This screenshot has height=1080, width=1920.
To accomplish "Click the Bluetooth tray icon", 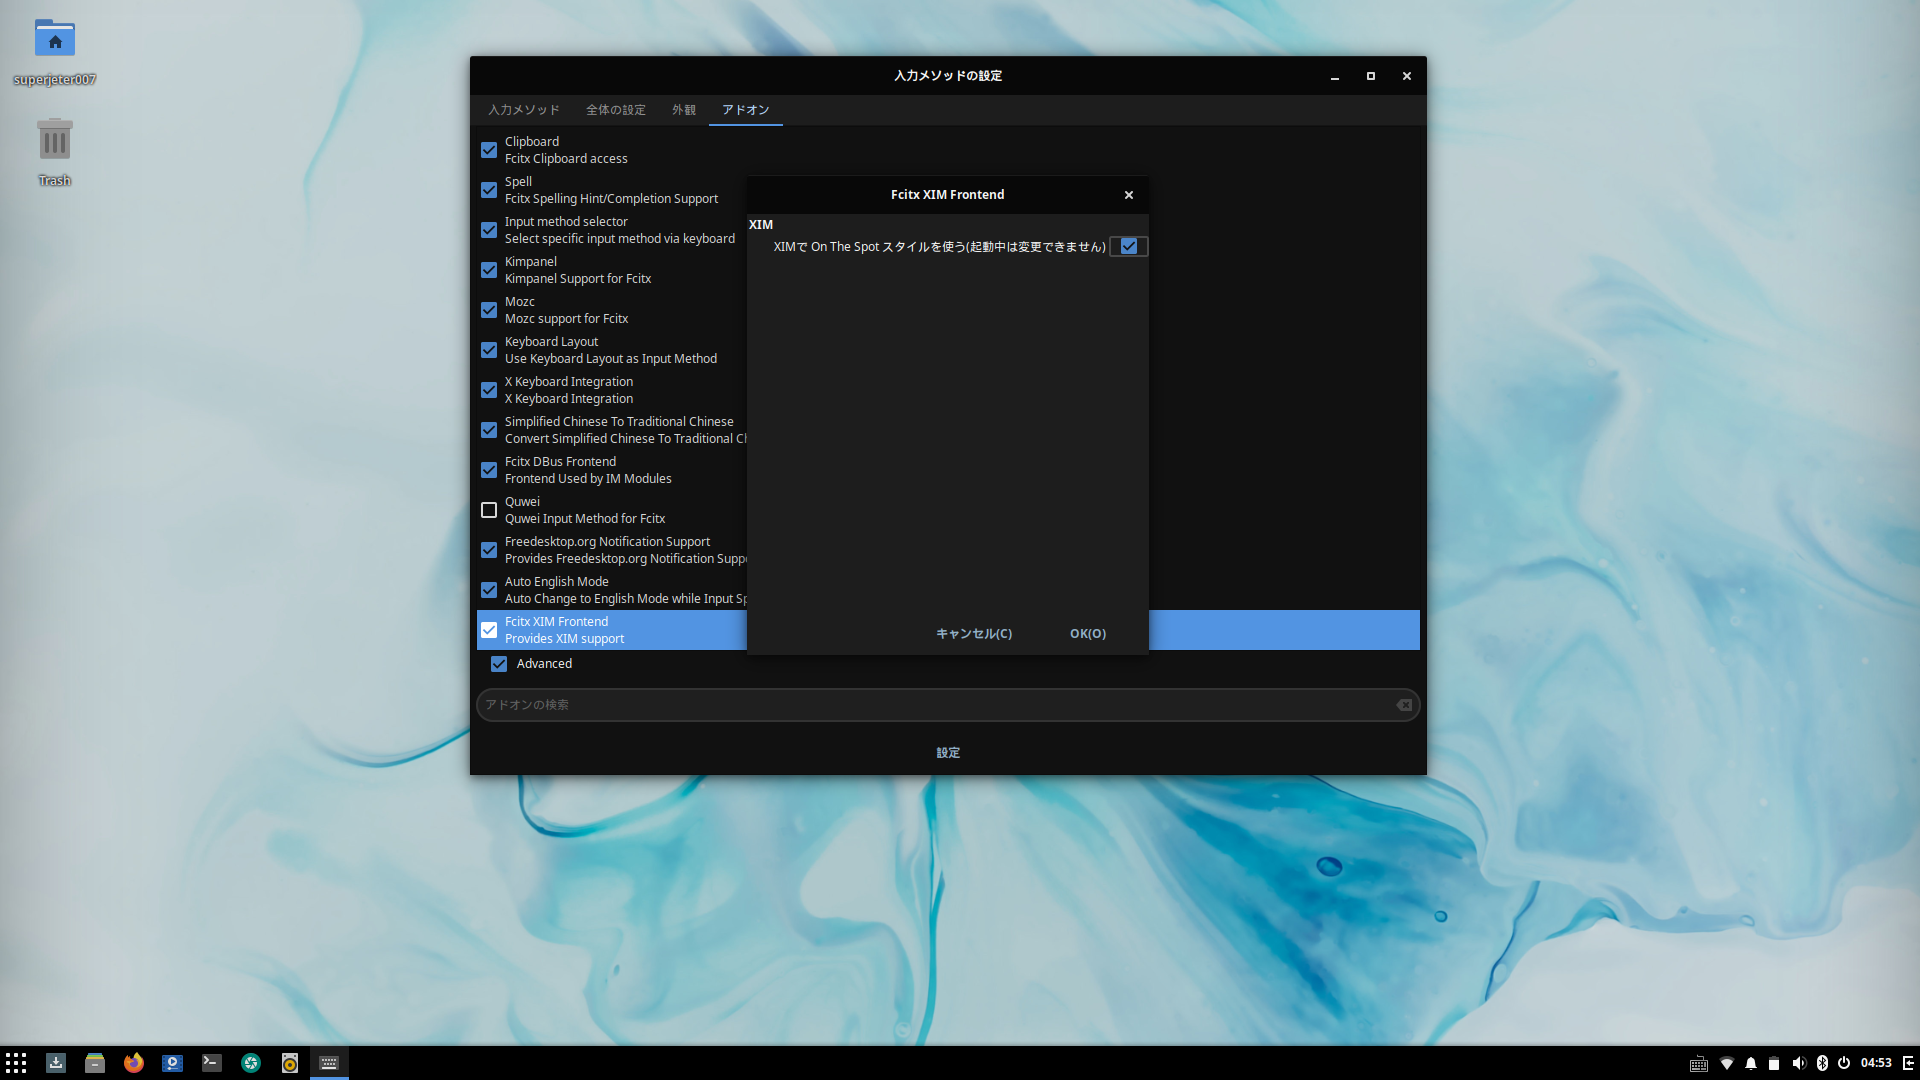I will [x=1822, y=1063].
